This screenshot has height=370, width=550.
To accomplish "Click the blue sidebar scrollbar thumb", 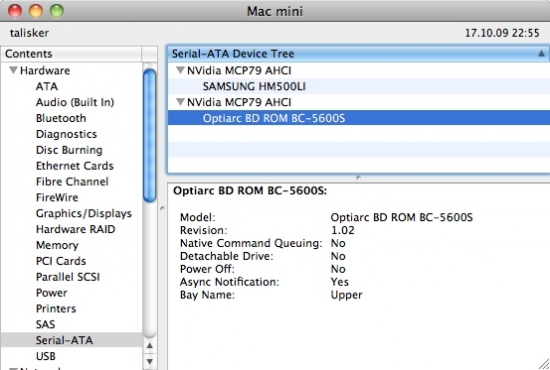I will click(150, 135).
